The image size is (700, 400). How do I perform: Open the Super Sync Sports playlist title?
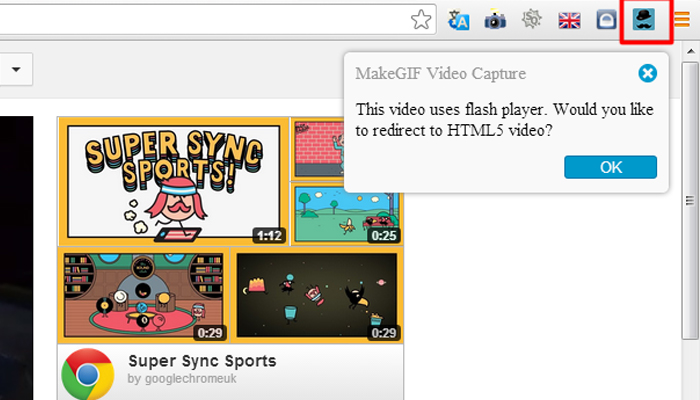[202, 361]
